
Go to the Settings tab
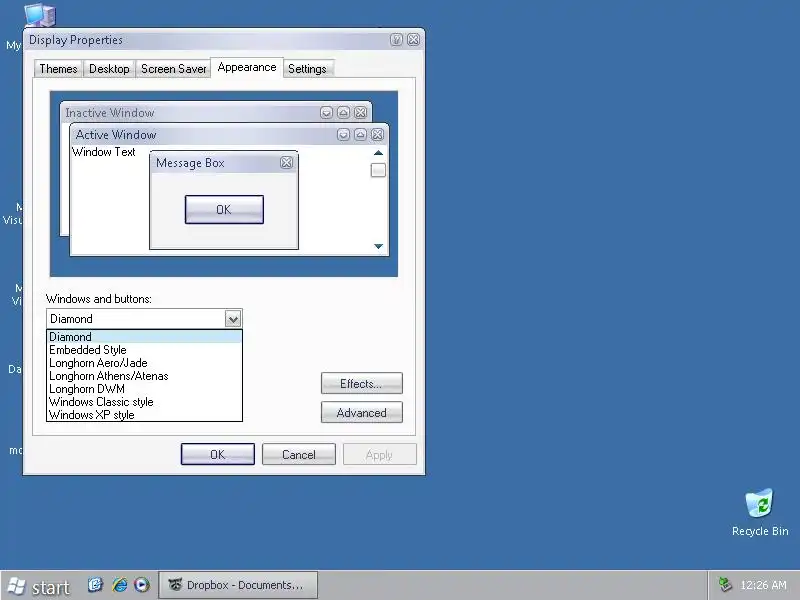[x=307, y=69]
